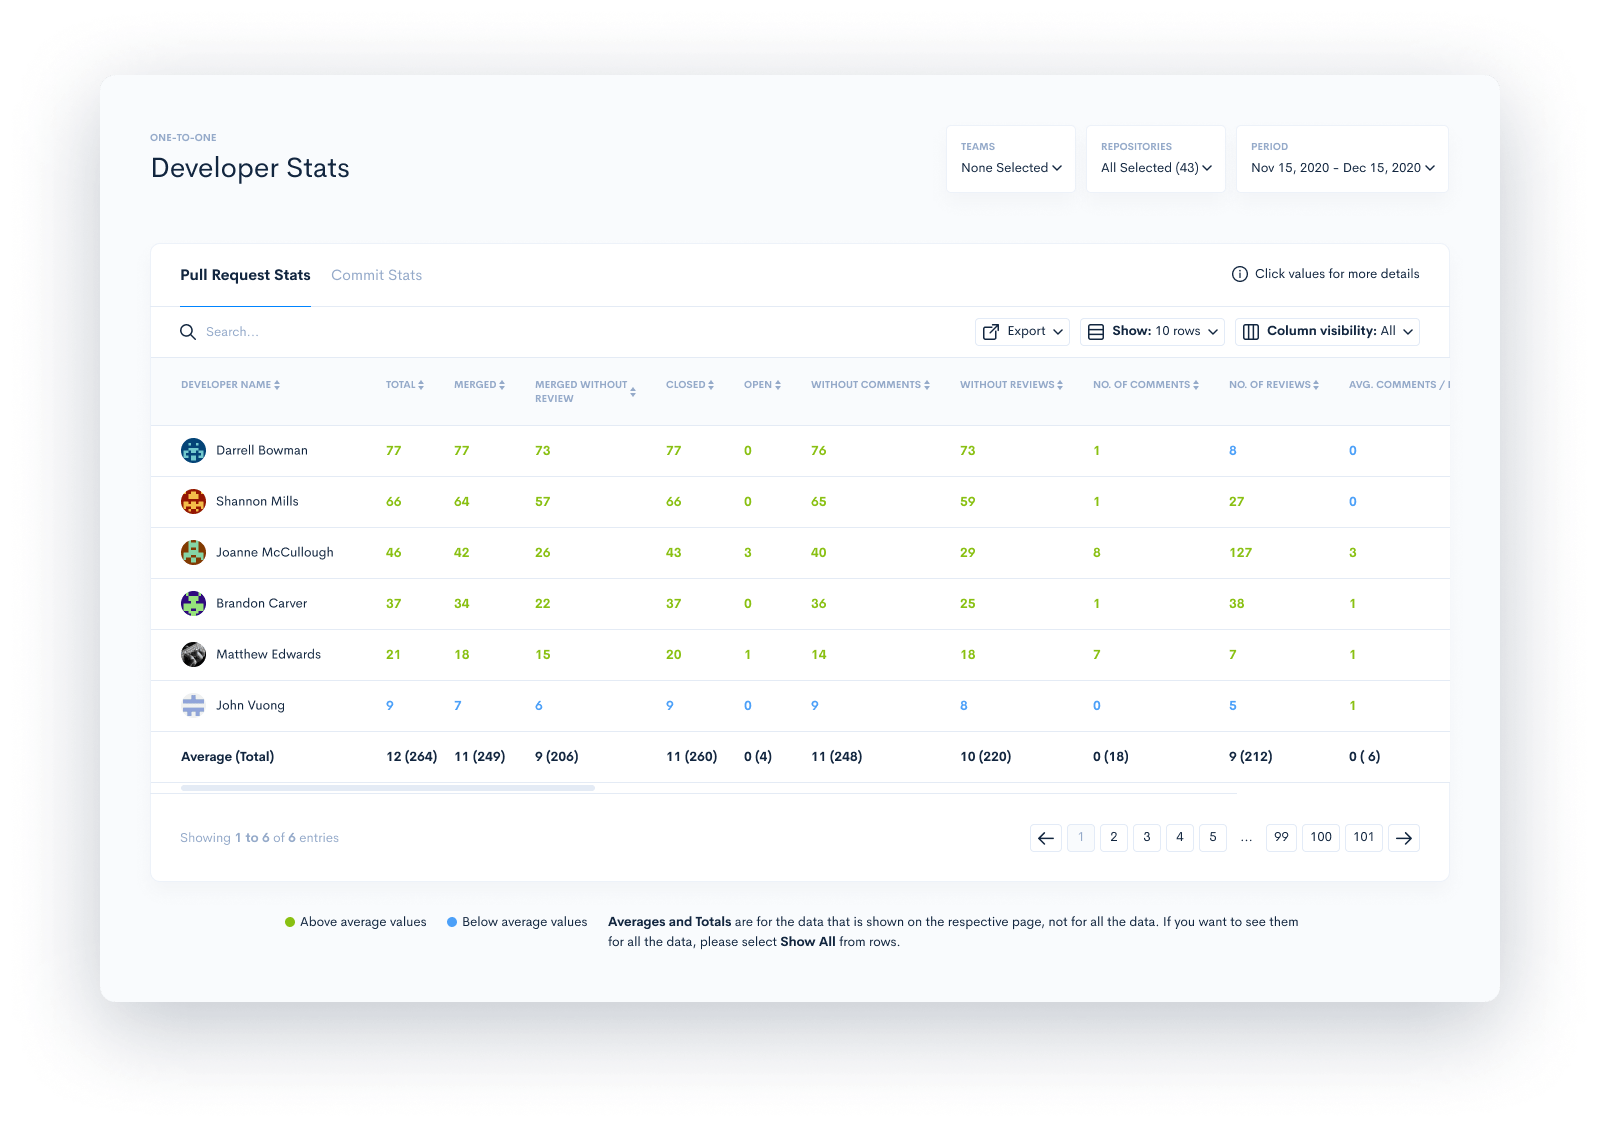The height and width of the screenshot is (1127, 1600).
Task: Toggle sorting on the MERGED column
Action: click(x=500, y=384)
